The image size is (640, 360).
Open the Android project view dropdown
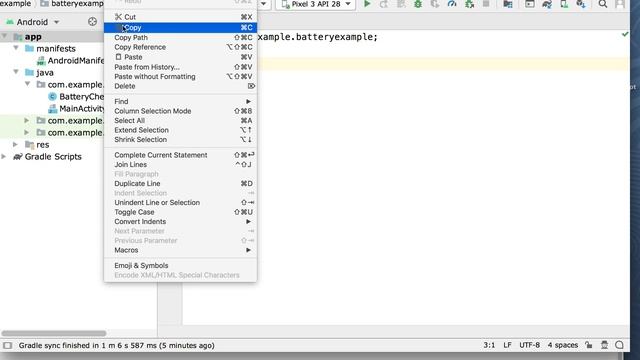pyautogui.click(x=33, y=22)
